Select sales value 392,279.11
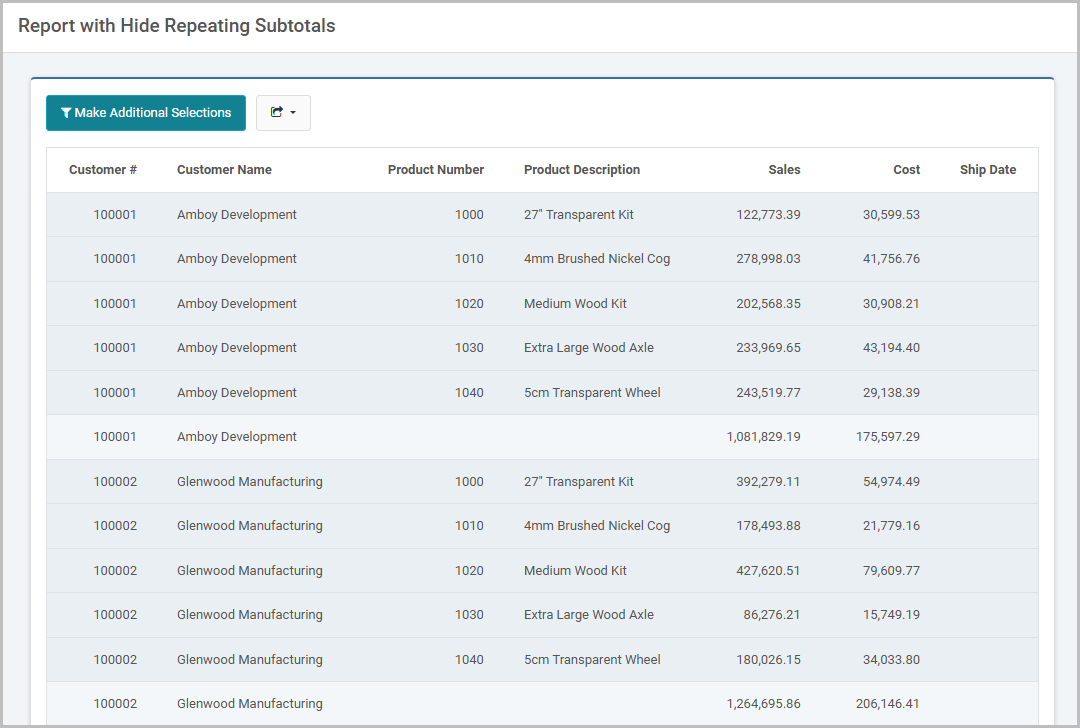 pyautogui.click(x=768, y=481)
